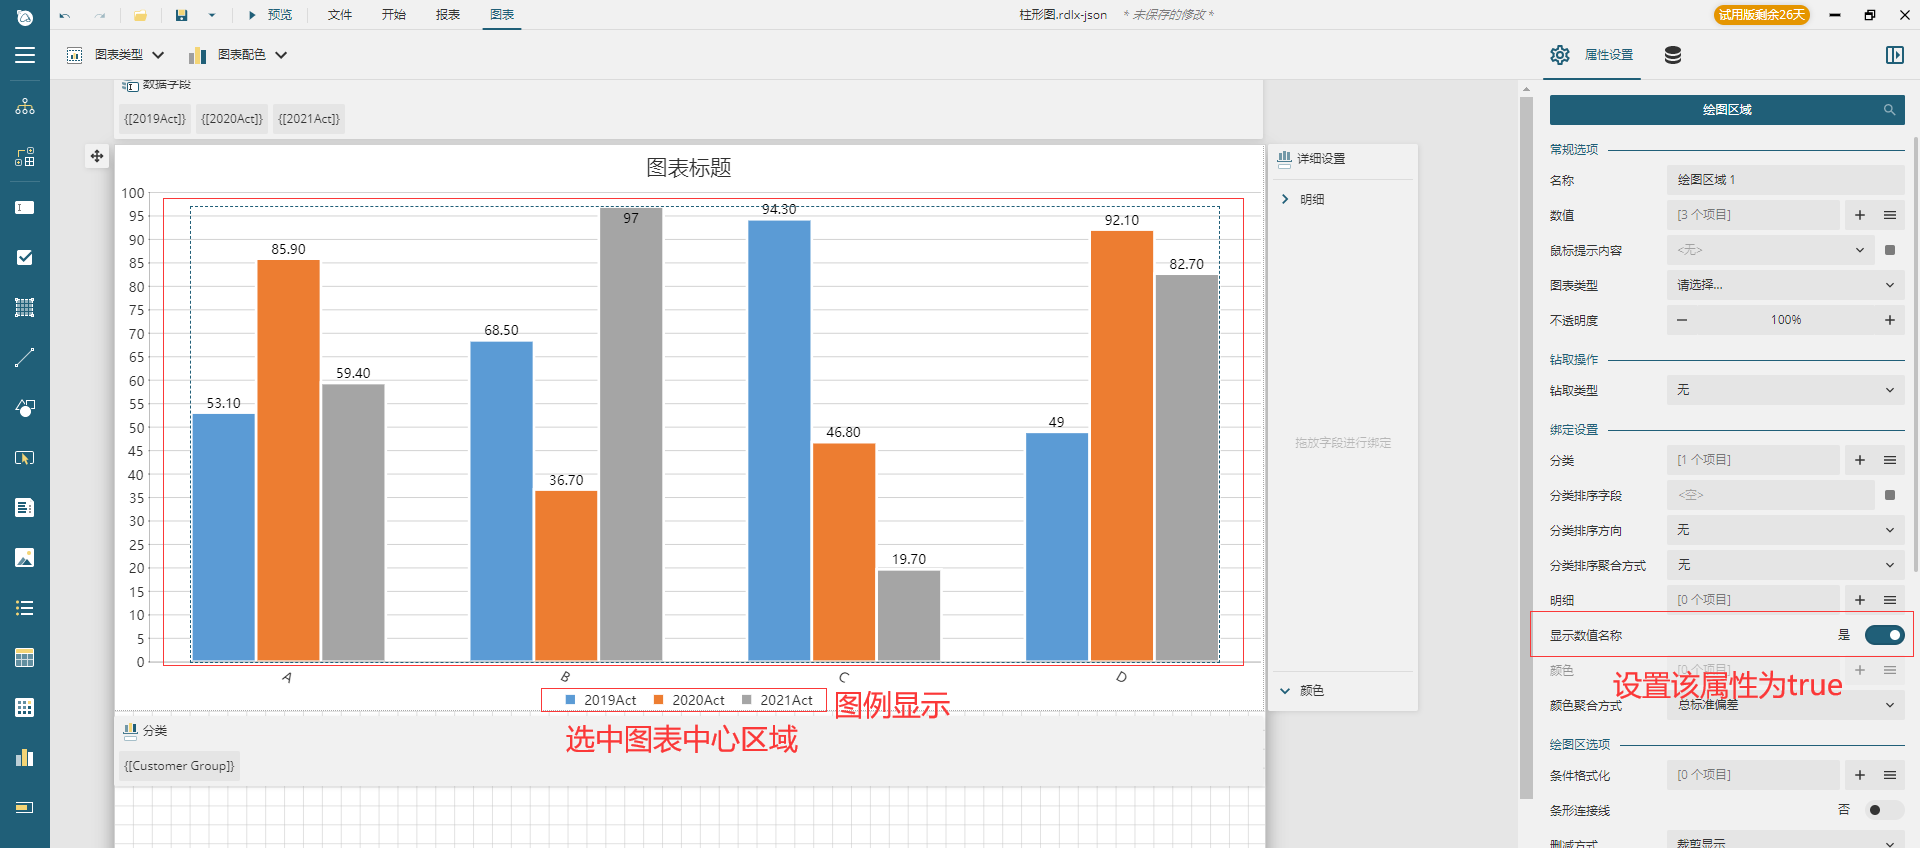Select the barcode/container tool in sidebar
This screenshot has height=848, width=1920.
[25, 307]
